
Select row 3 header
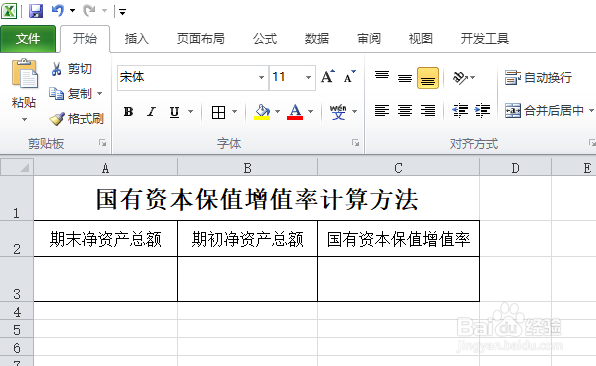coord(17,279)
